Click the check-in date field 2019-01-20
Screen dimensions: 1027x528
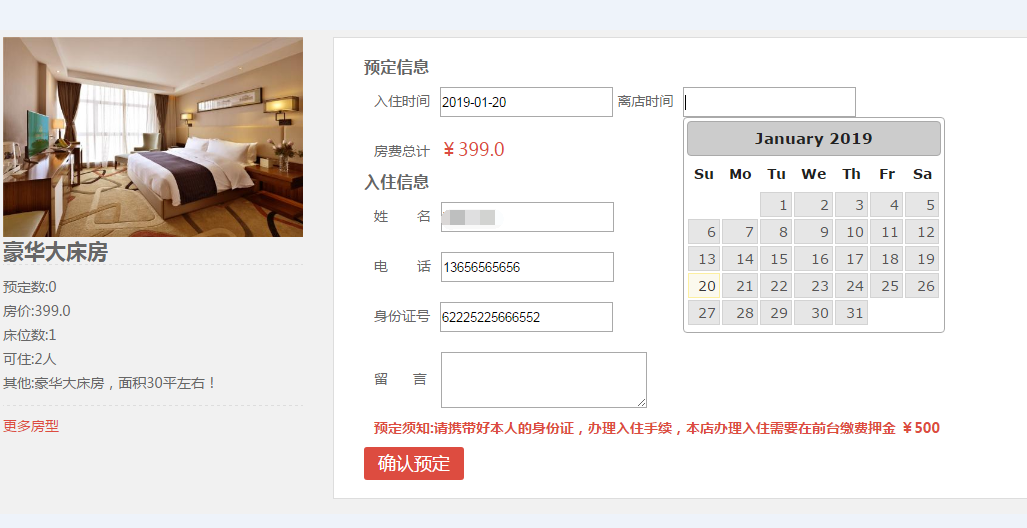pos(526,102)
